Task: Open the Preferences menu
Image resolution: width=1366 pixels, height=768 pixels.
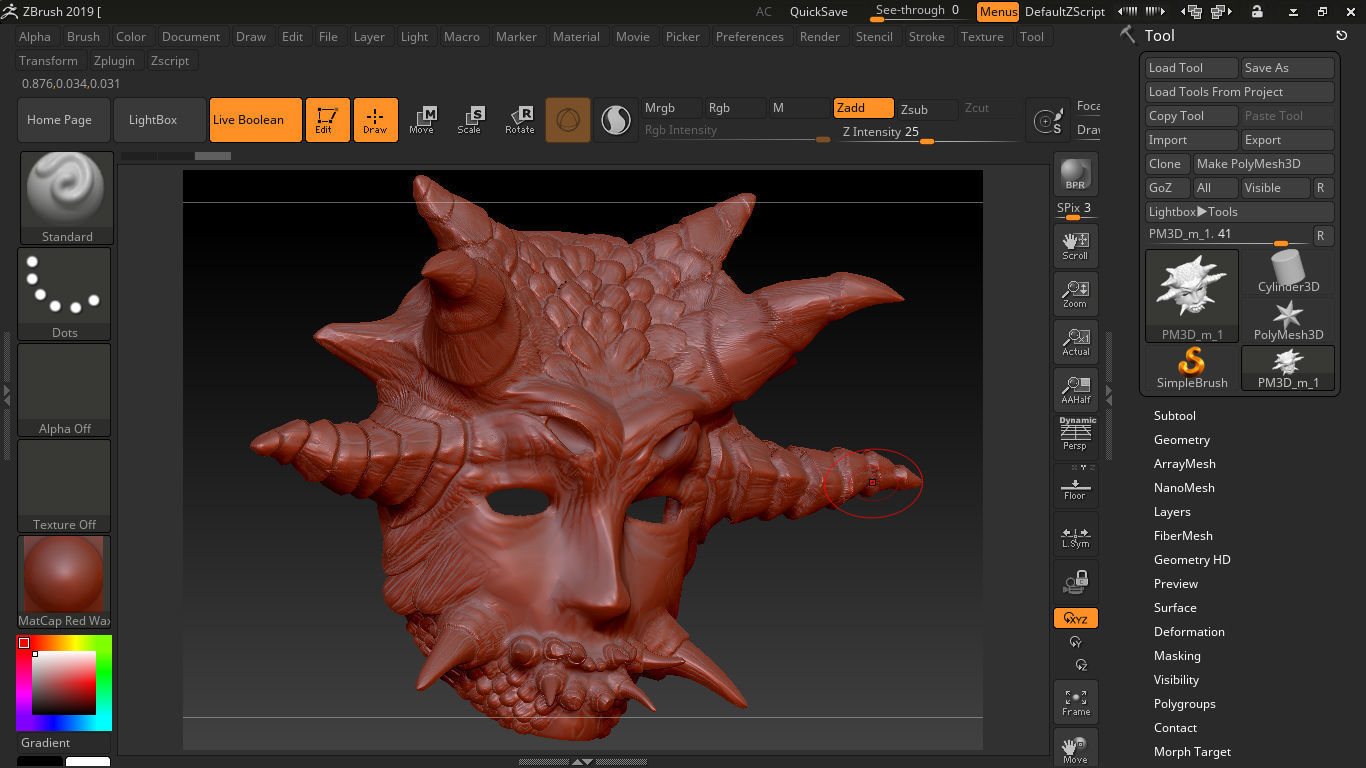Action: click(x=750, y=37)
